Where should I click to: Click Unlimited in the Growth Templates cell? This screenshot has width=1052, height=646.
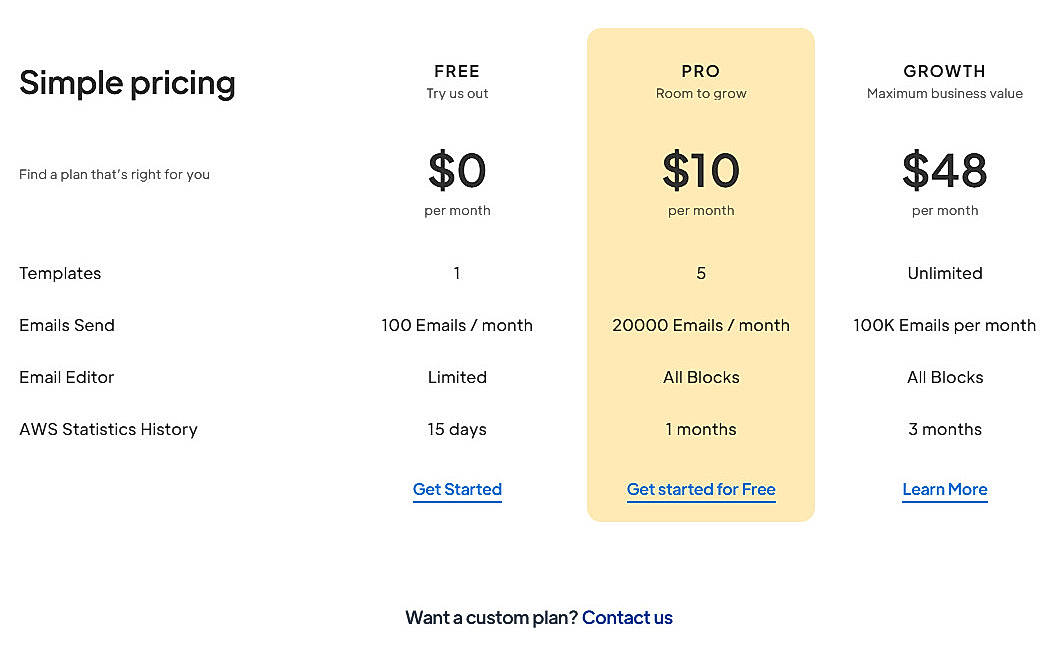(944, 273)
